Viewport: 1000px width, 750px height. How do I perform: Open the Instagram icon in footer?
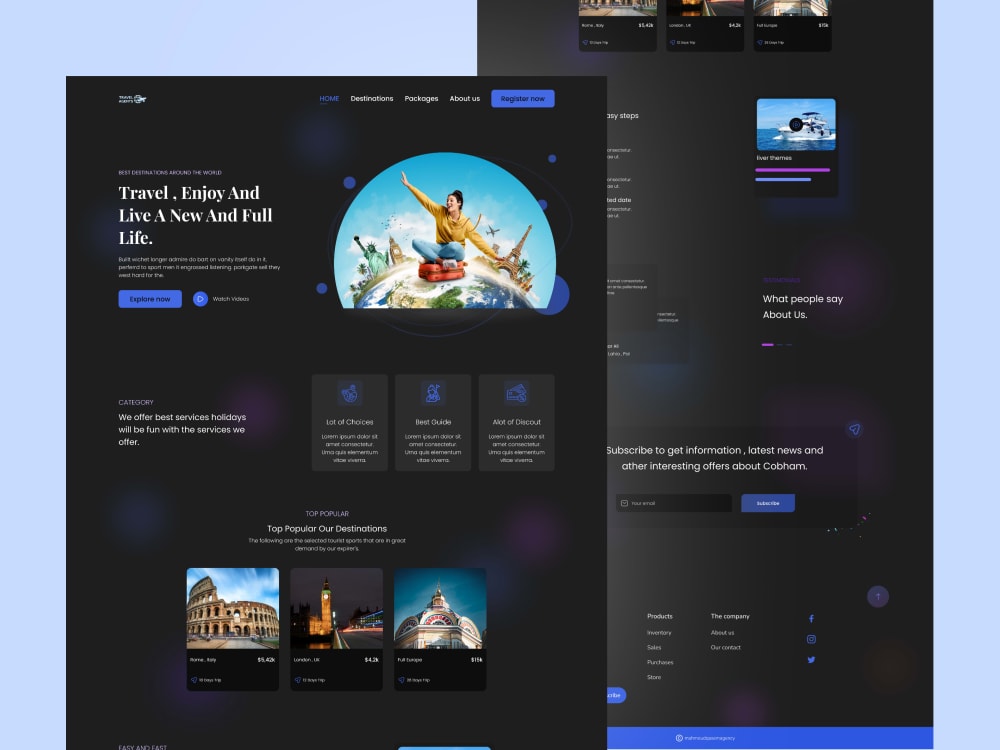(811, 639)
